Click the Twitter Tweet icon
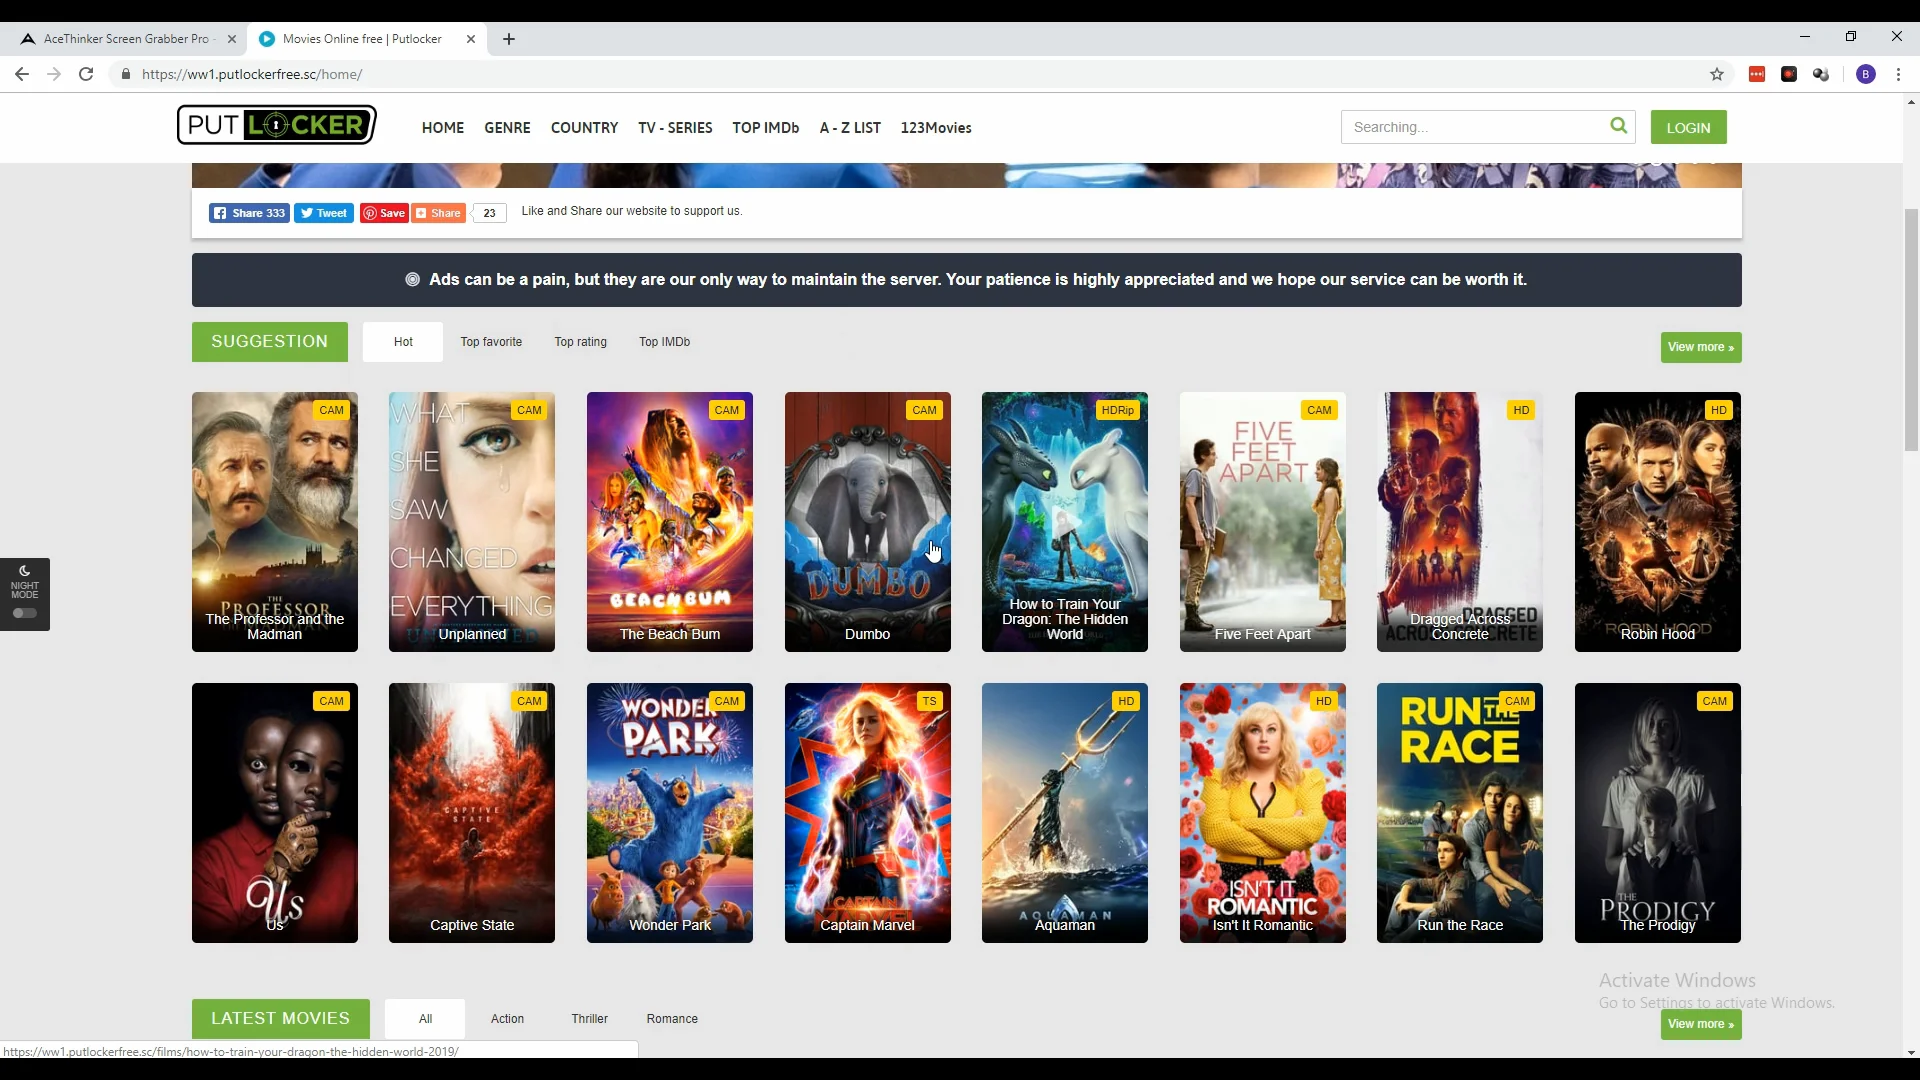Screen dimensions: 1920x1080 point(323,212)
